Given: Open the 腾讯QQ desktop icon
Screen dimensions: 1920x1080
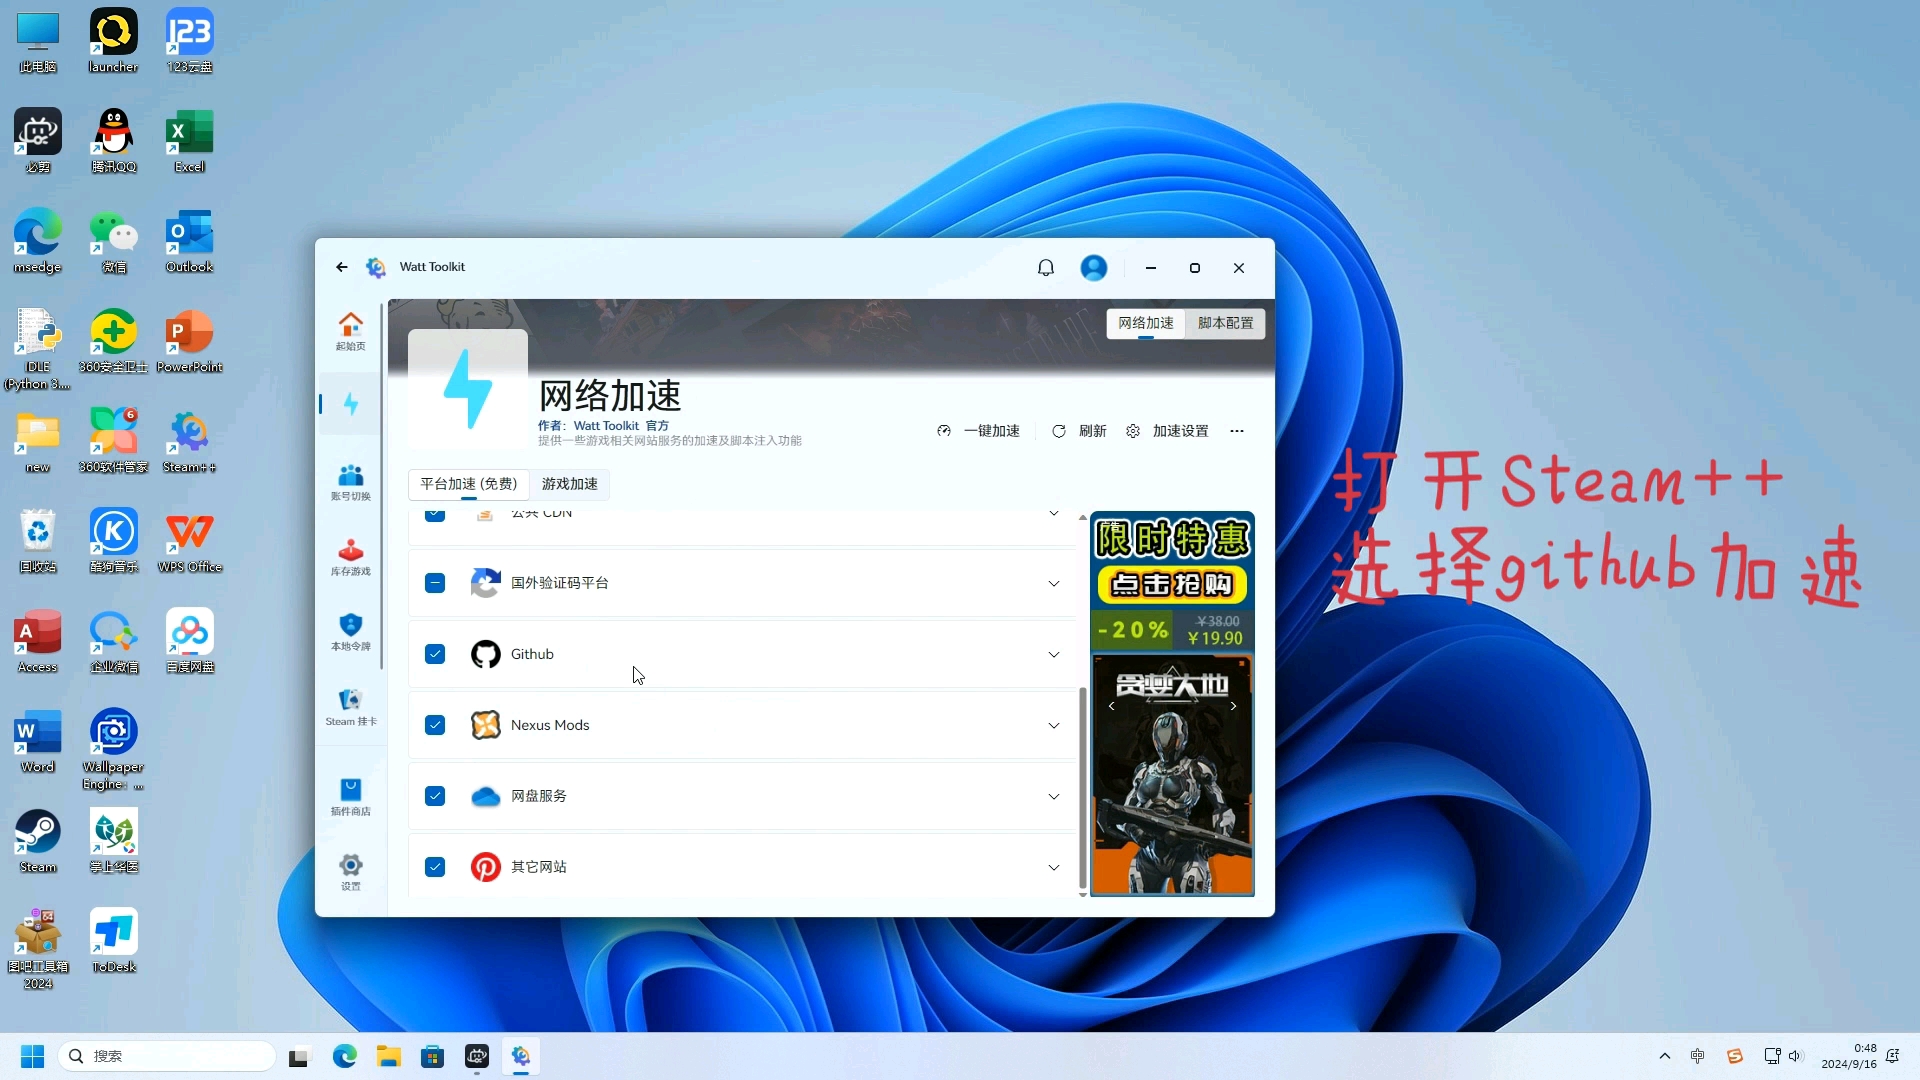Looking at the screenshot, I should click(113, 141).
